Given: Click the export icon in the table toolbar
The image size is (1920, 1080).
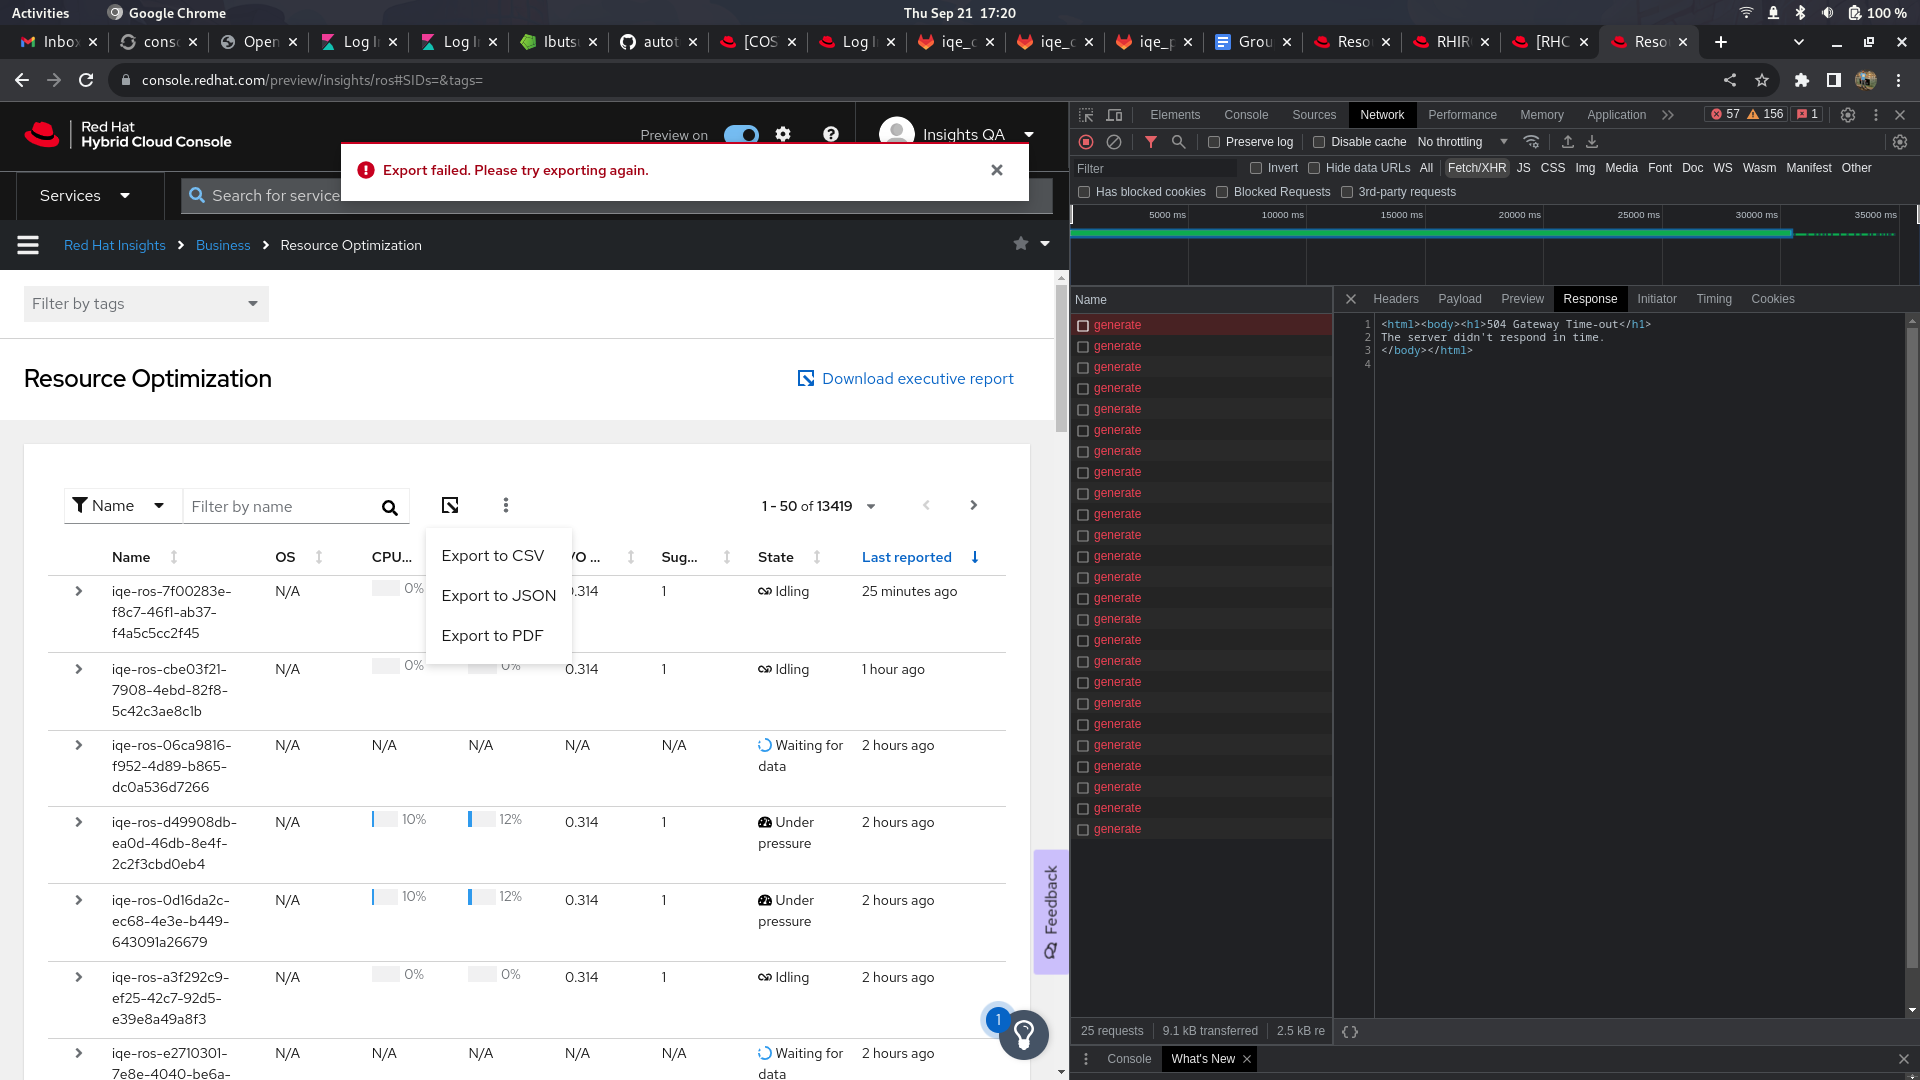Looking at the screenshot, I should pyautogui.click(x=450, y=506).
